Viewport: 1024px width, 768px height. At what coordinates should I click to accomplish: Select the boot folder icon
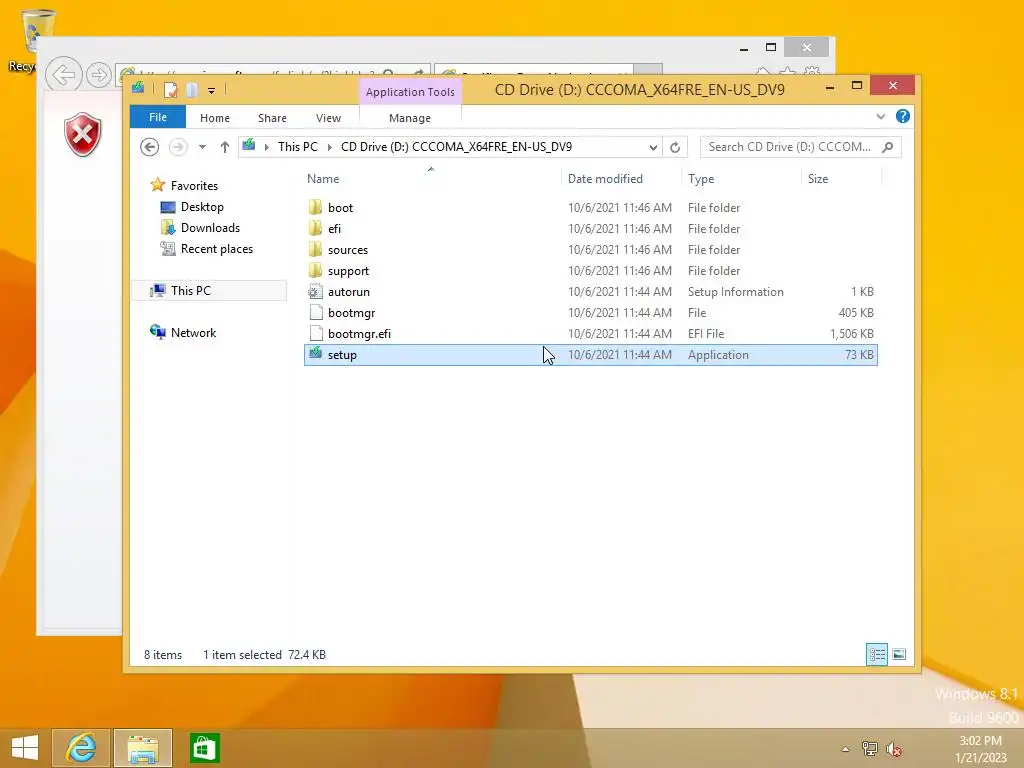click(x=315, y=207)
